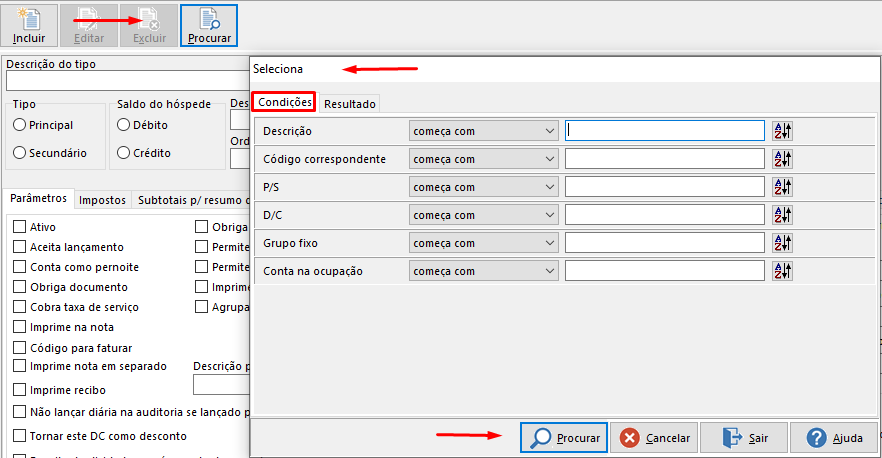Click the sort icon in P/S row
Screen dimensions: 882x458
782,187
